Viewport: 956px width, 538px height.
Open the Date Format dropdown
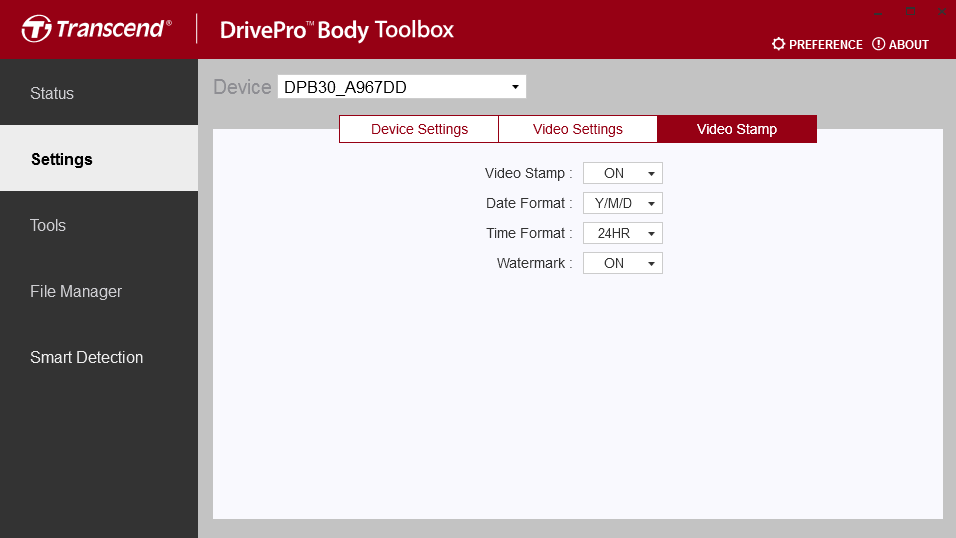622,203
